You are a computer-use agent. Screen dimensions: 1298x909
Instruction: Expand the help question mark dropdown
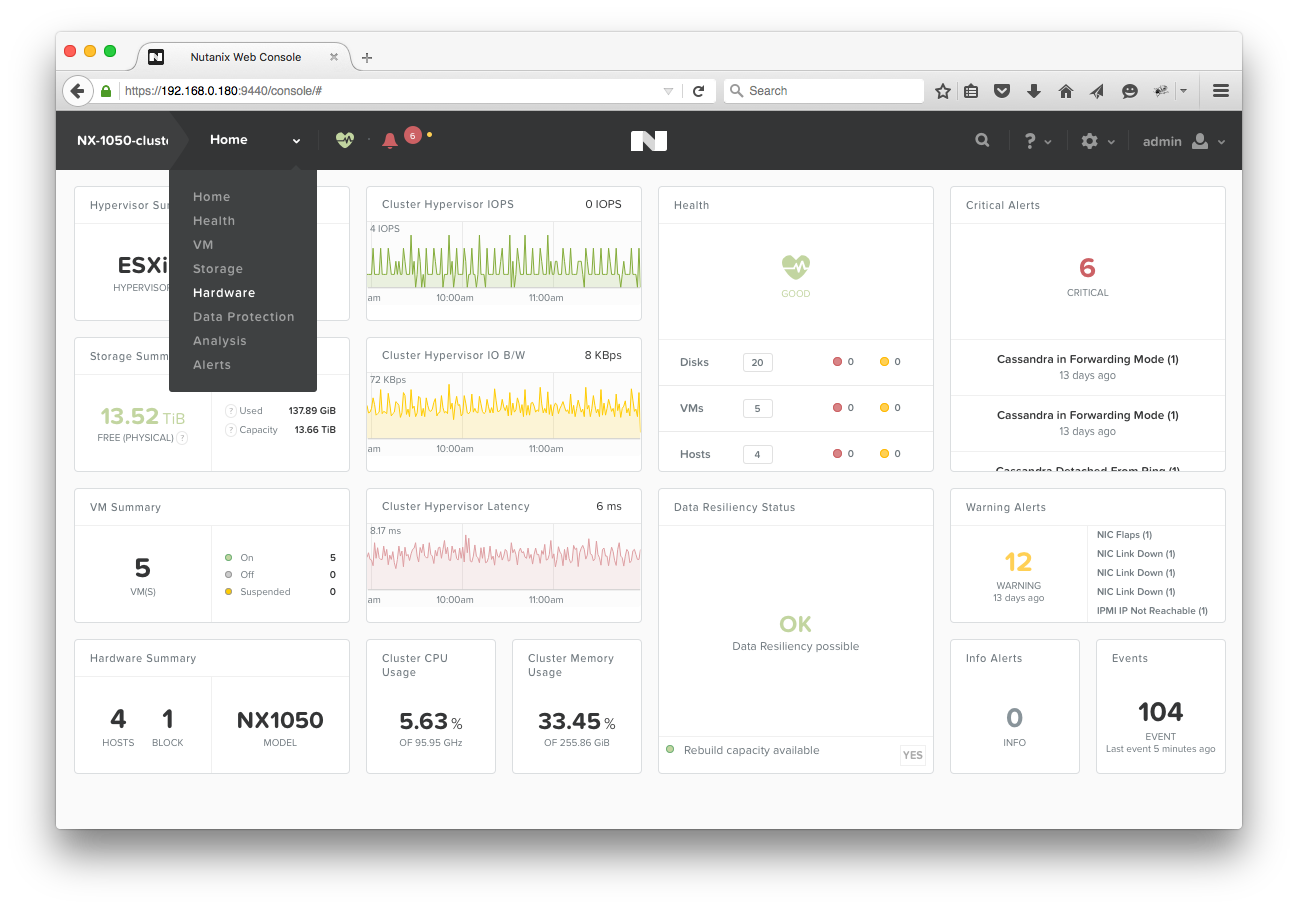point(1037,141)
